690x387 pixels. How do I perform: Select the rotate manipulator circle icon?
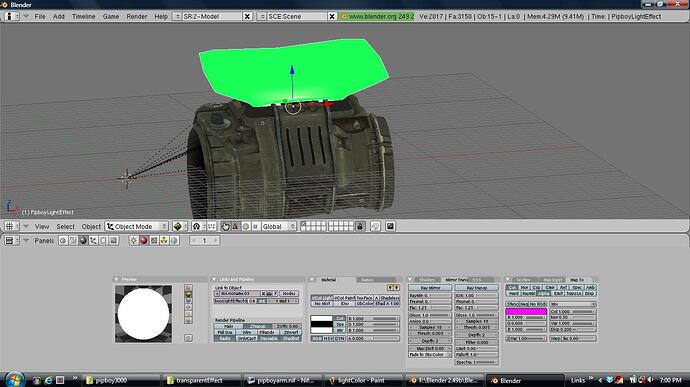click(x=246, y=226)
